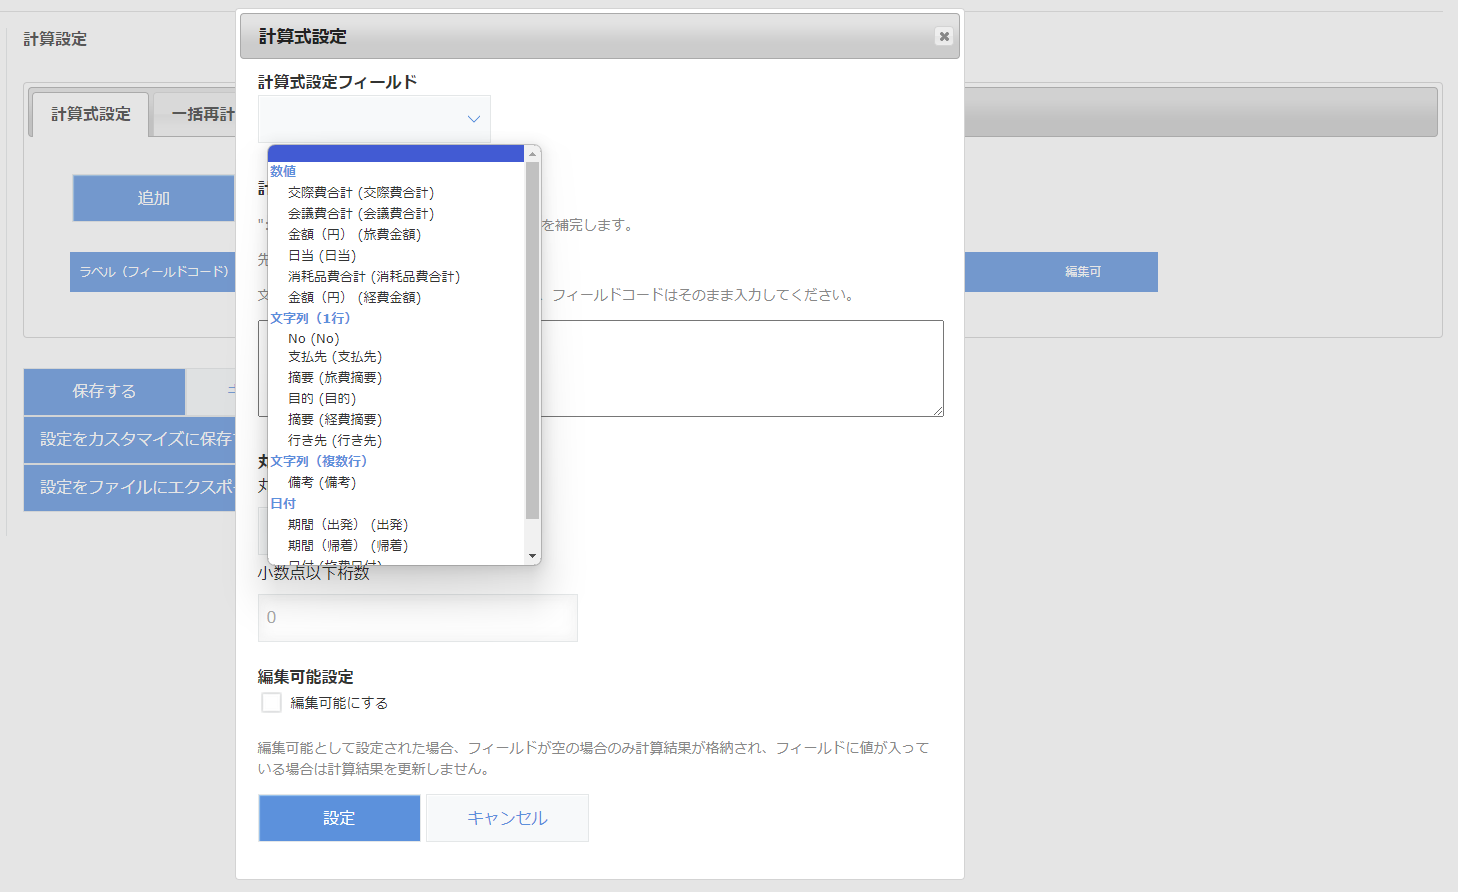This screenshot has width=1458, height=892.
Task: Choose 期間（出発）(出発) date field
Action: [x=348, y=523]
